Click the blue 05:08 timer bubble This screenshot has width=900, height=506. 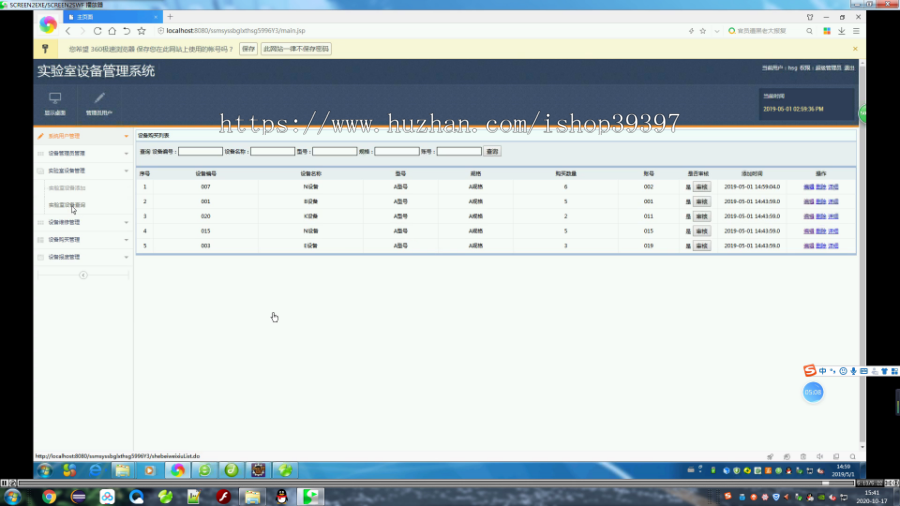pos(813,392)
